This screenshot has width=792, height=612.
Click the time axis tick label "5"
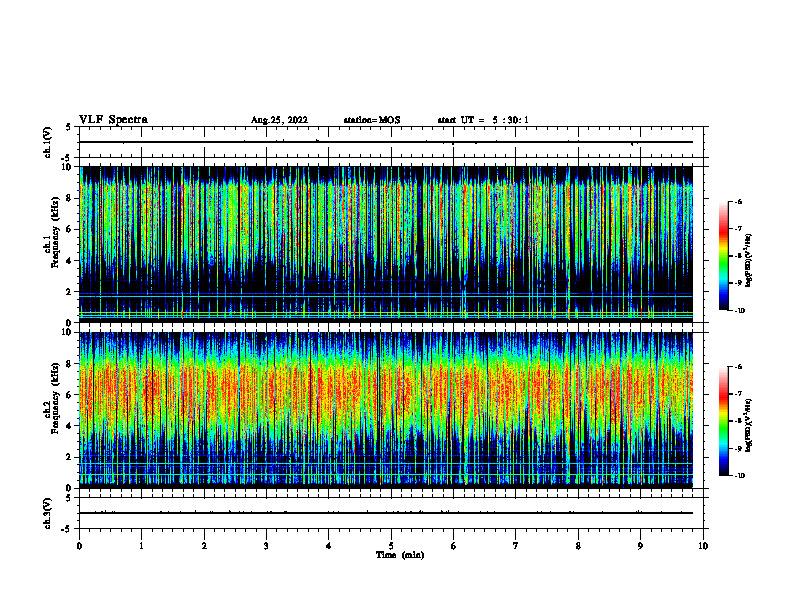click(391, 546)
